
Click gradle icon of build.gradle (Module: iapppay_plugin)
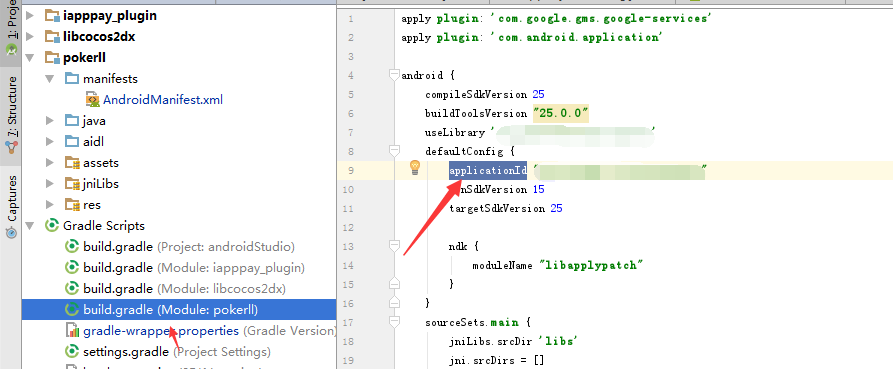pyautogui.click(x=72, y=268)
